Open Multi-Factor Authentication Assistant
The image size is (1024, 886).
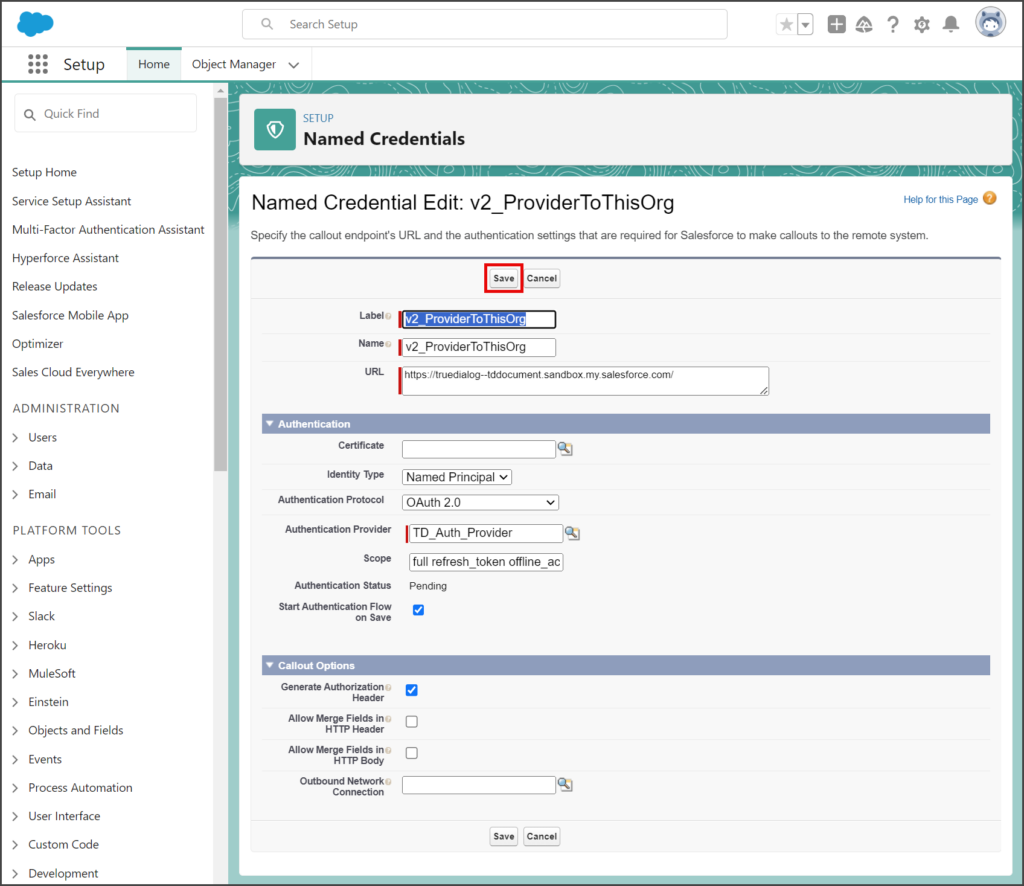[108, 230]
